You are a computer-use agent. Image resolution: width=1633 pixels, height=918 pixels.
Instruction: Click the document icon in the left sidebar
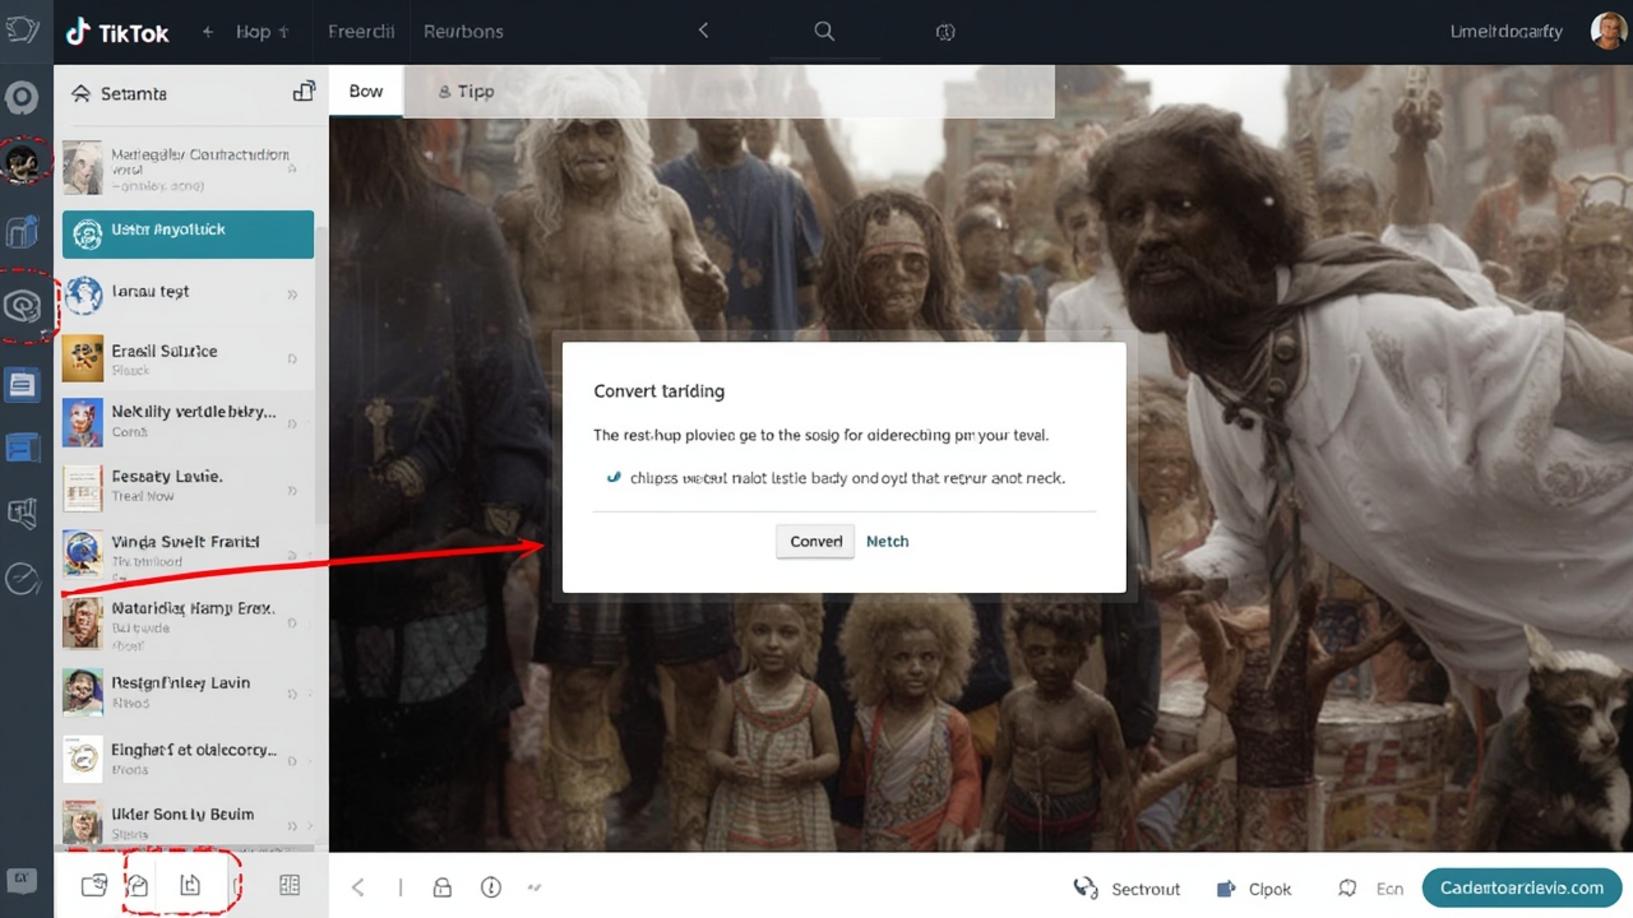24,384
